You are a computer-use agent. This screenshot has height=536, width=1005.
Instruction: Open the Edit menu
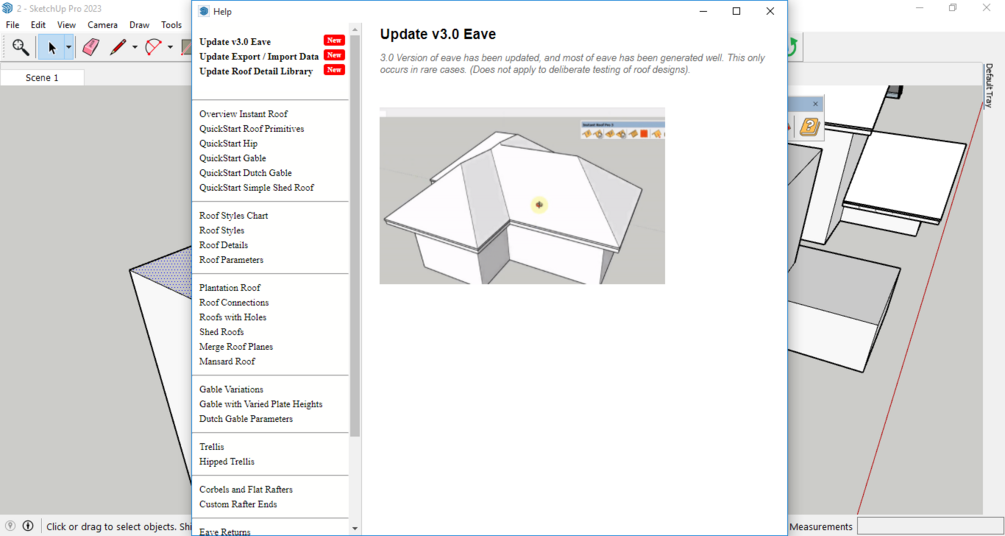(x=38, y=25)
